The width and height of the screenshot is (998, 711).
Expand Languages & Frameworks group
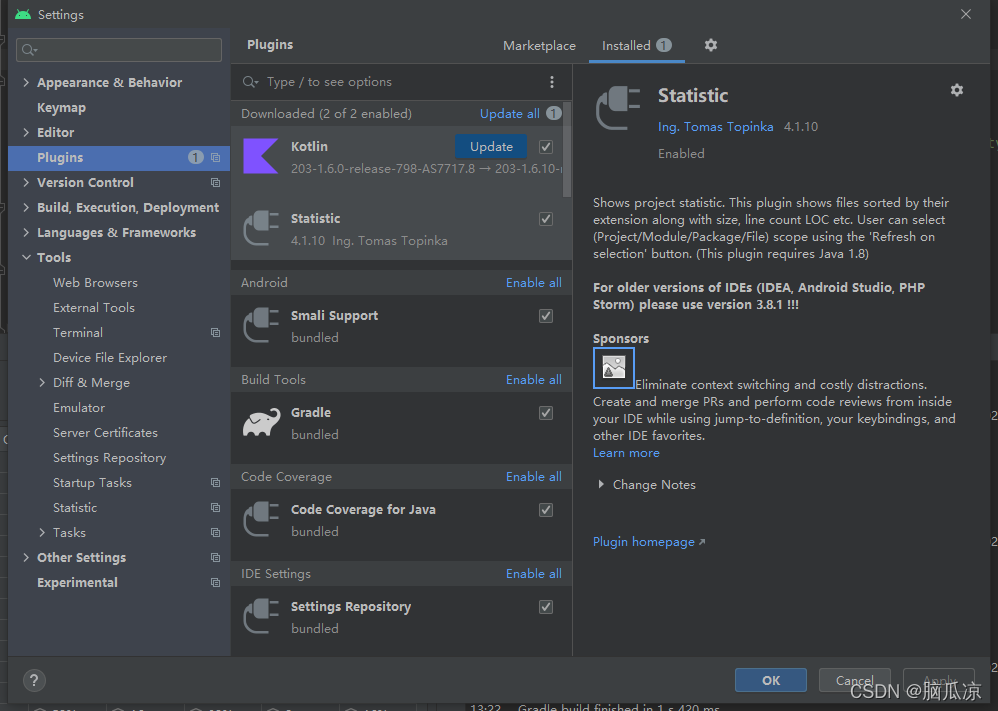(x=26, y=232)
